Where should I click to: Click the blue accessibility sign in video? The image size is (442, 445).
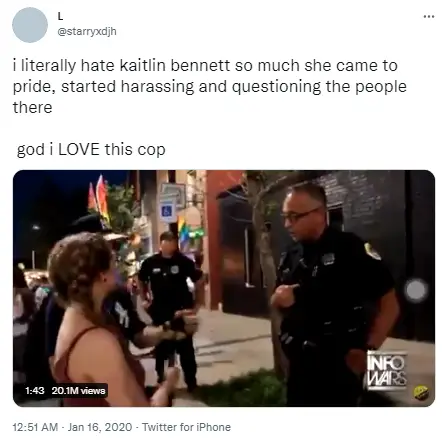pos(167,211)
